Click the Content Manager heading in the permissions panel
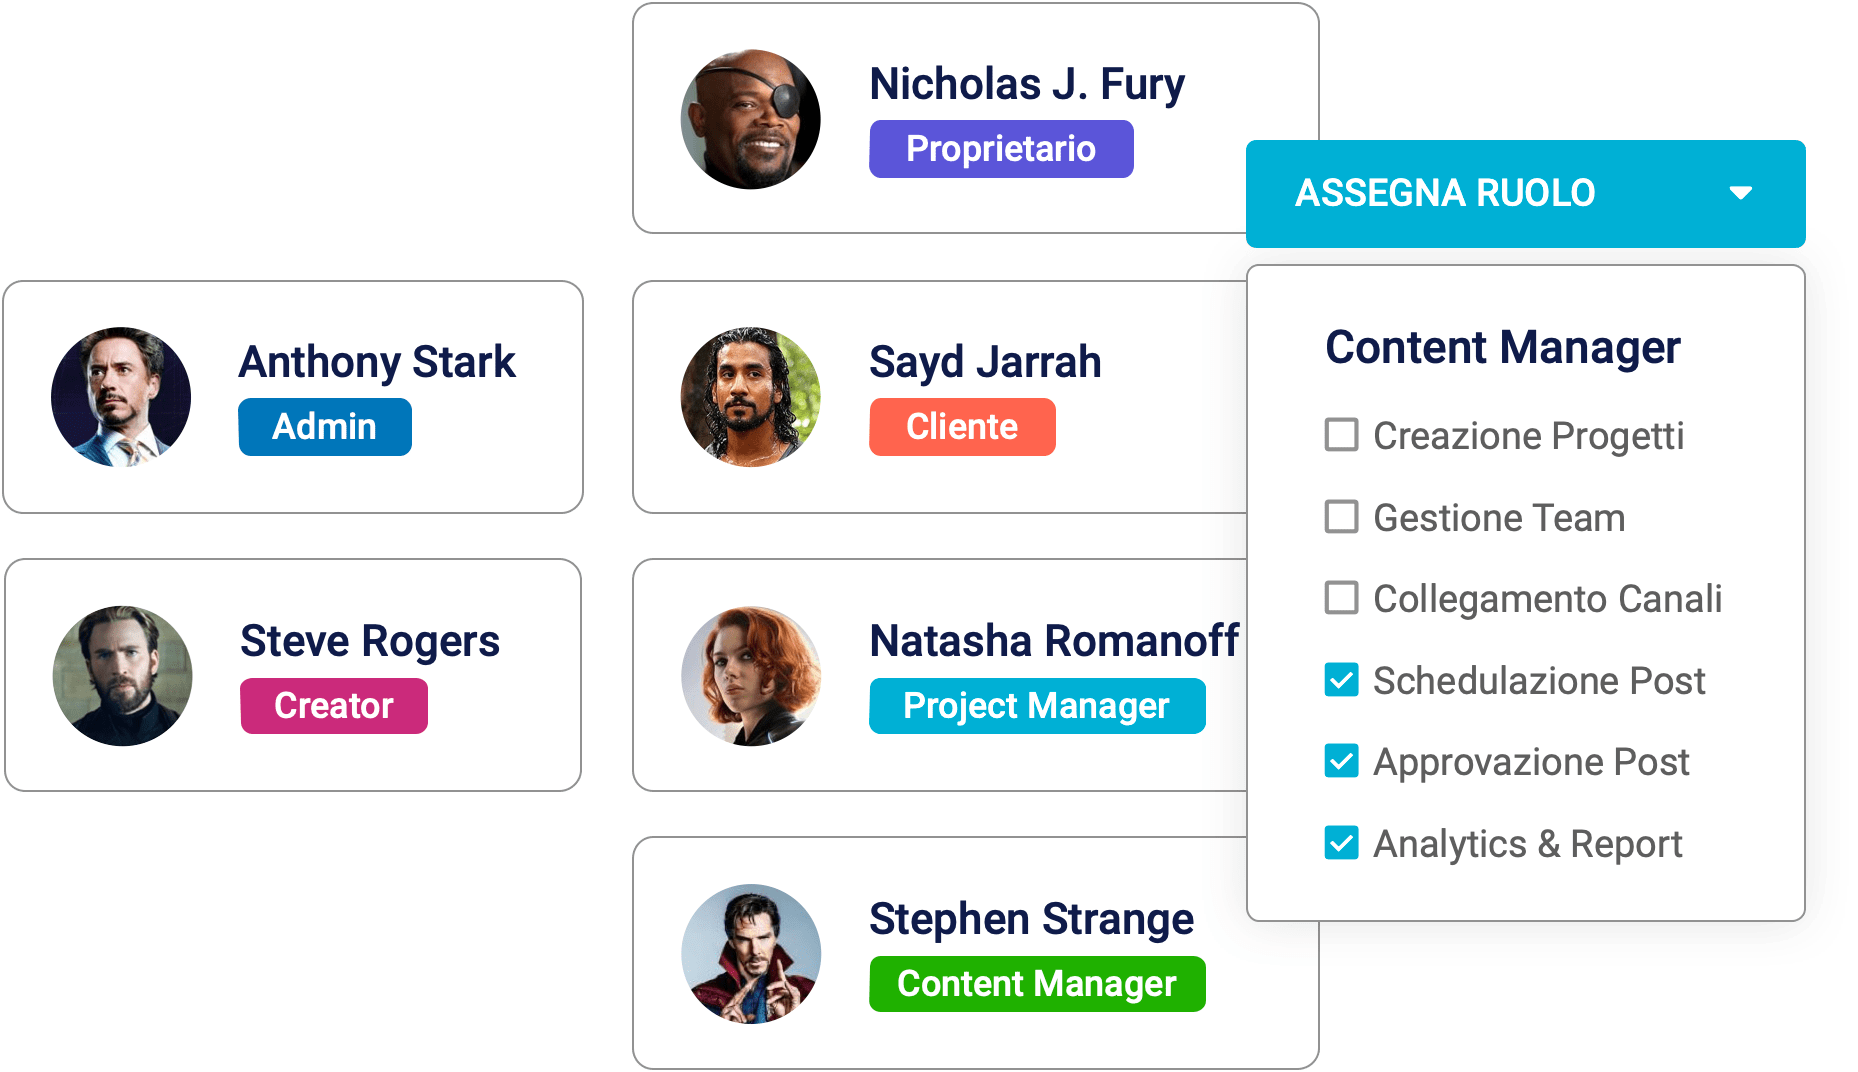This screenshot has height=1072, width=1858. pos(1502,348)
